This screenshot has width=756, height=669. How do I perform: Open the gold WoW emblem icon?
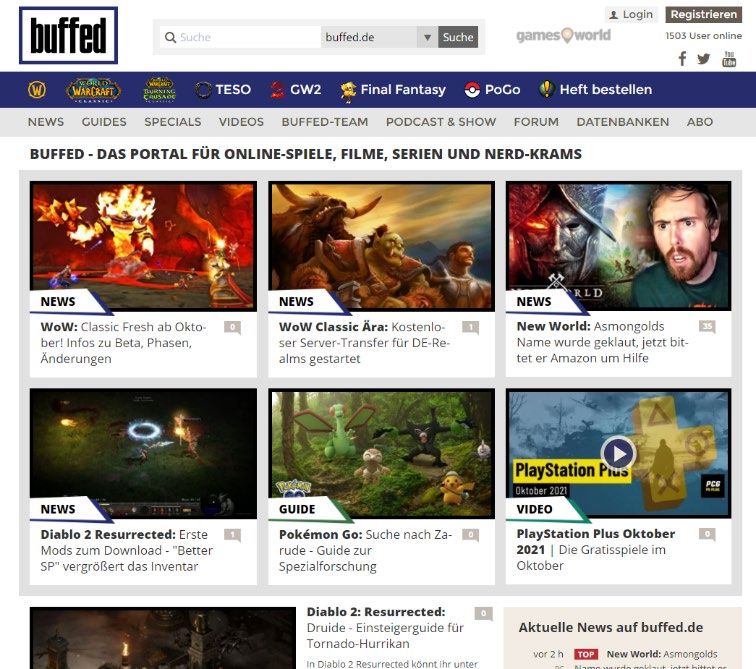click(37, 90)
